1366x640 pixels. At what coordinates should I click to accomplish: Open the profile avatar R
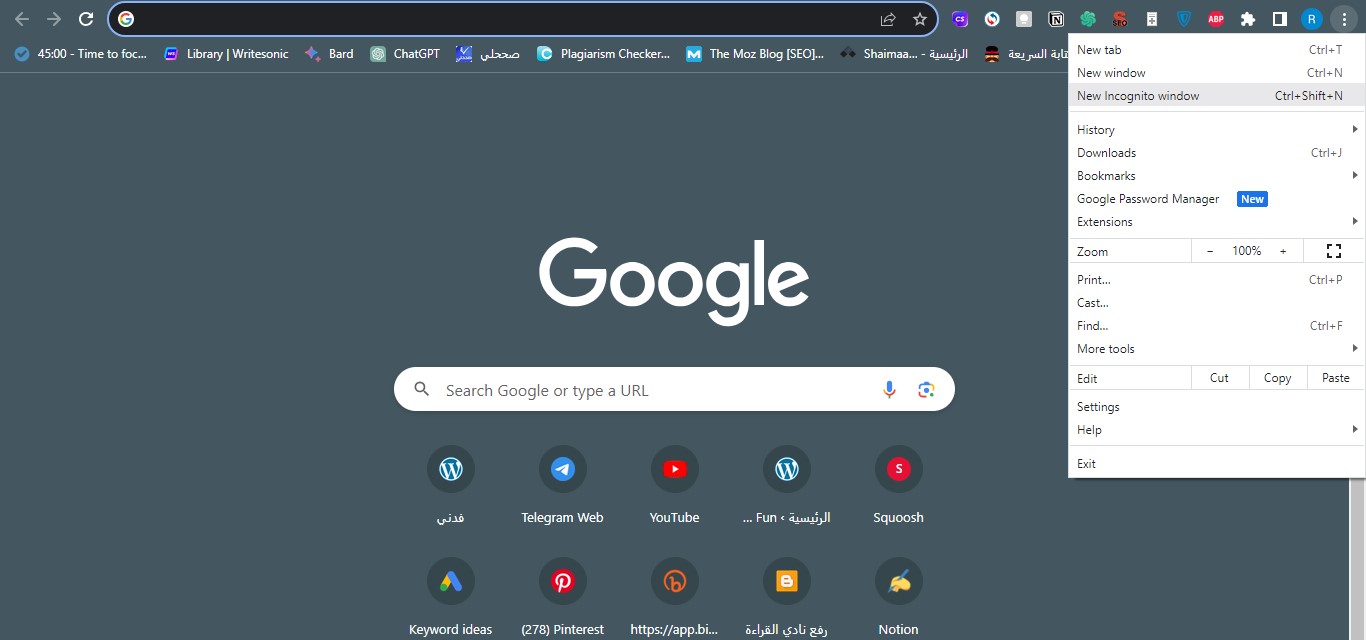coord(1311,19)
